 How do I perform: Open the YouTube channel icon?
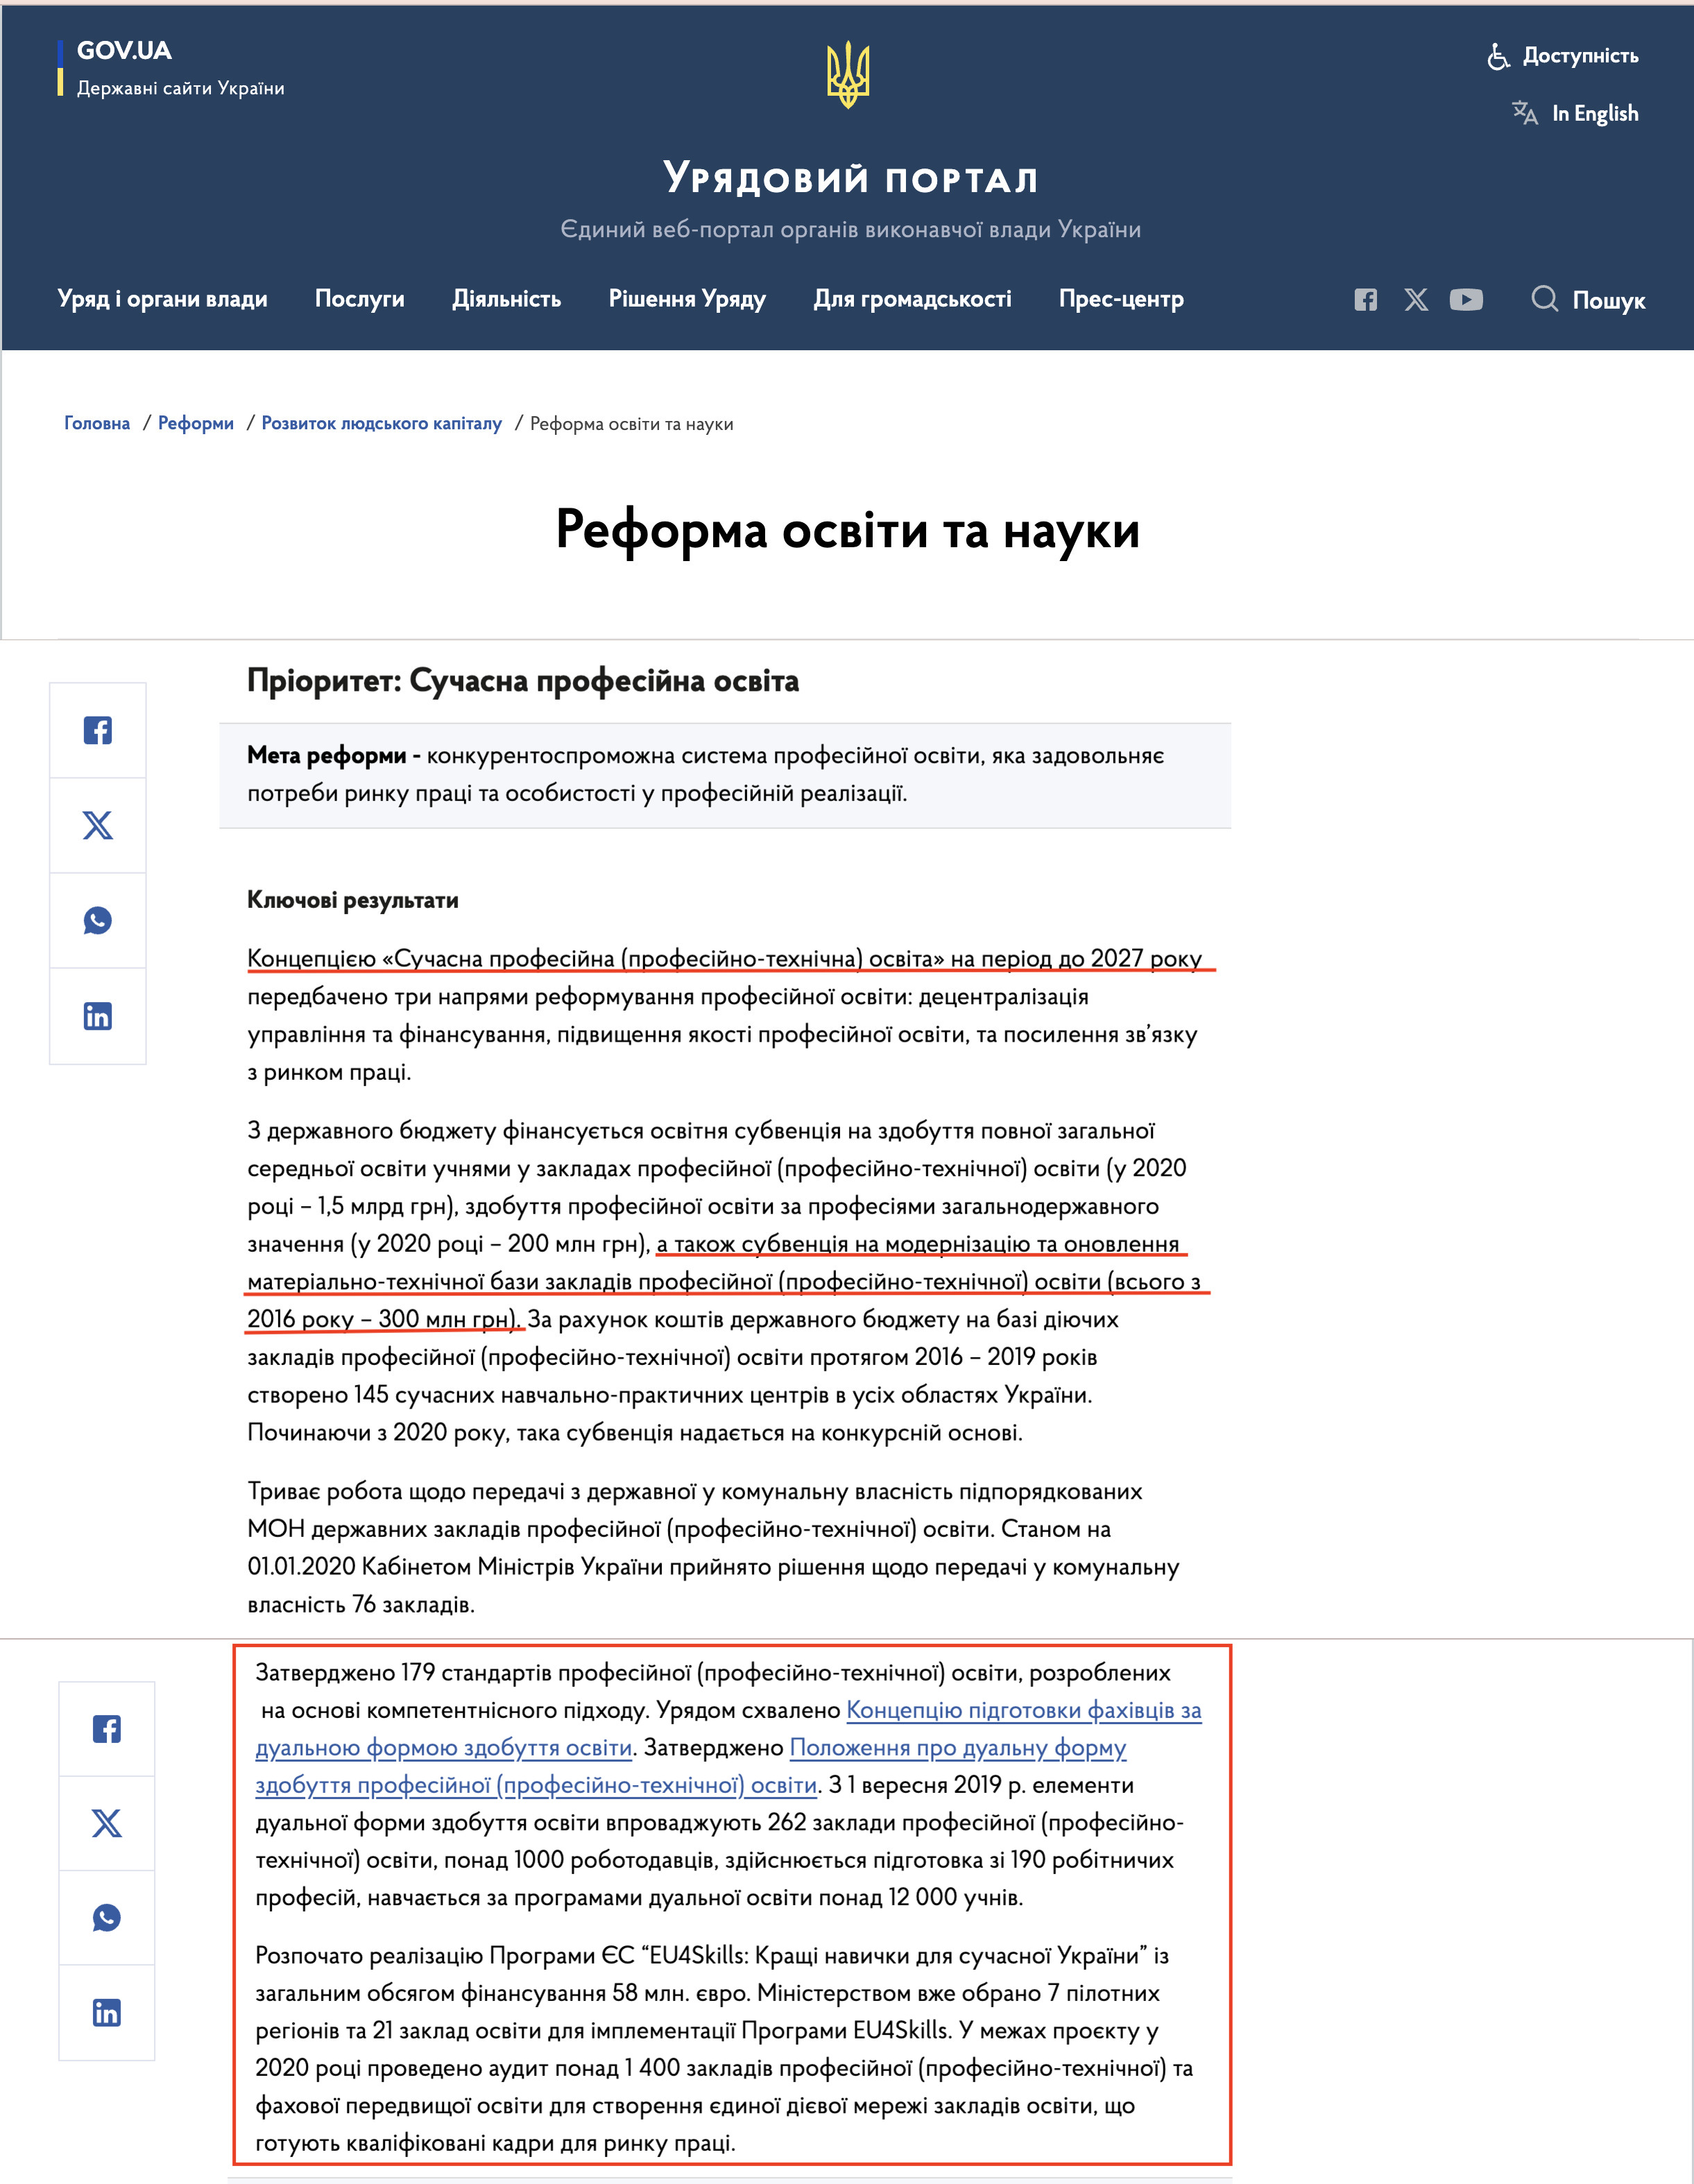(x=1467, y=299)
